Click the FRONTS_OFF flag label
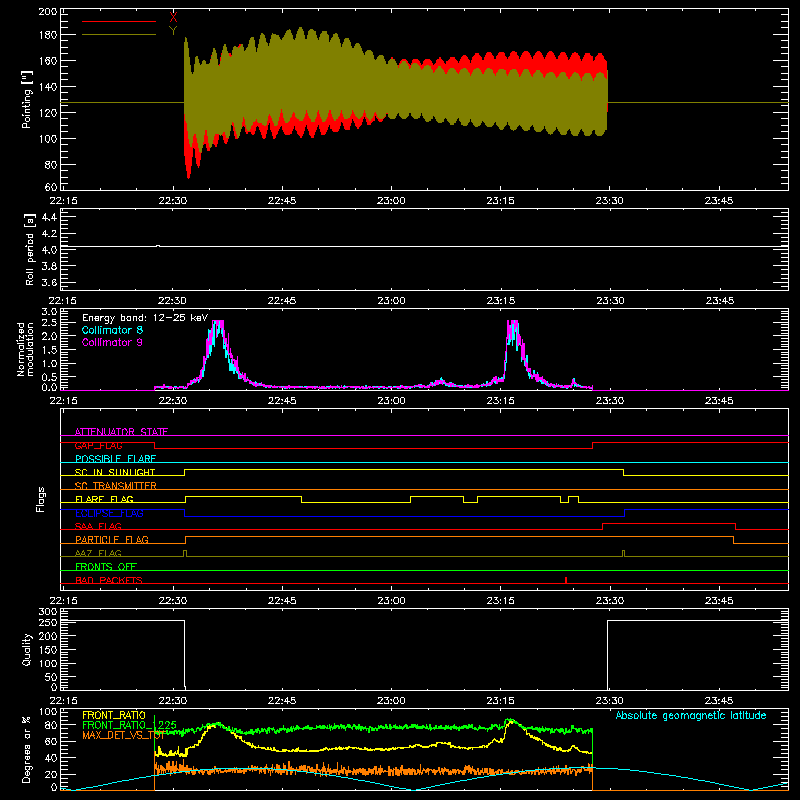The width and height of the screenshot is (800, 800). pos(106,567)
